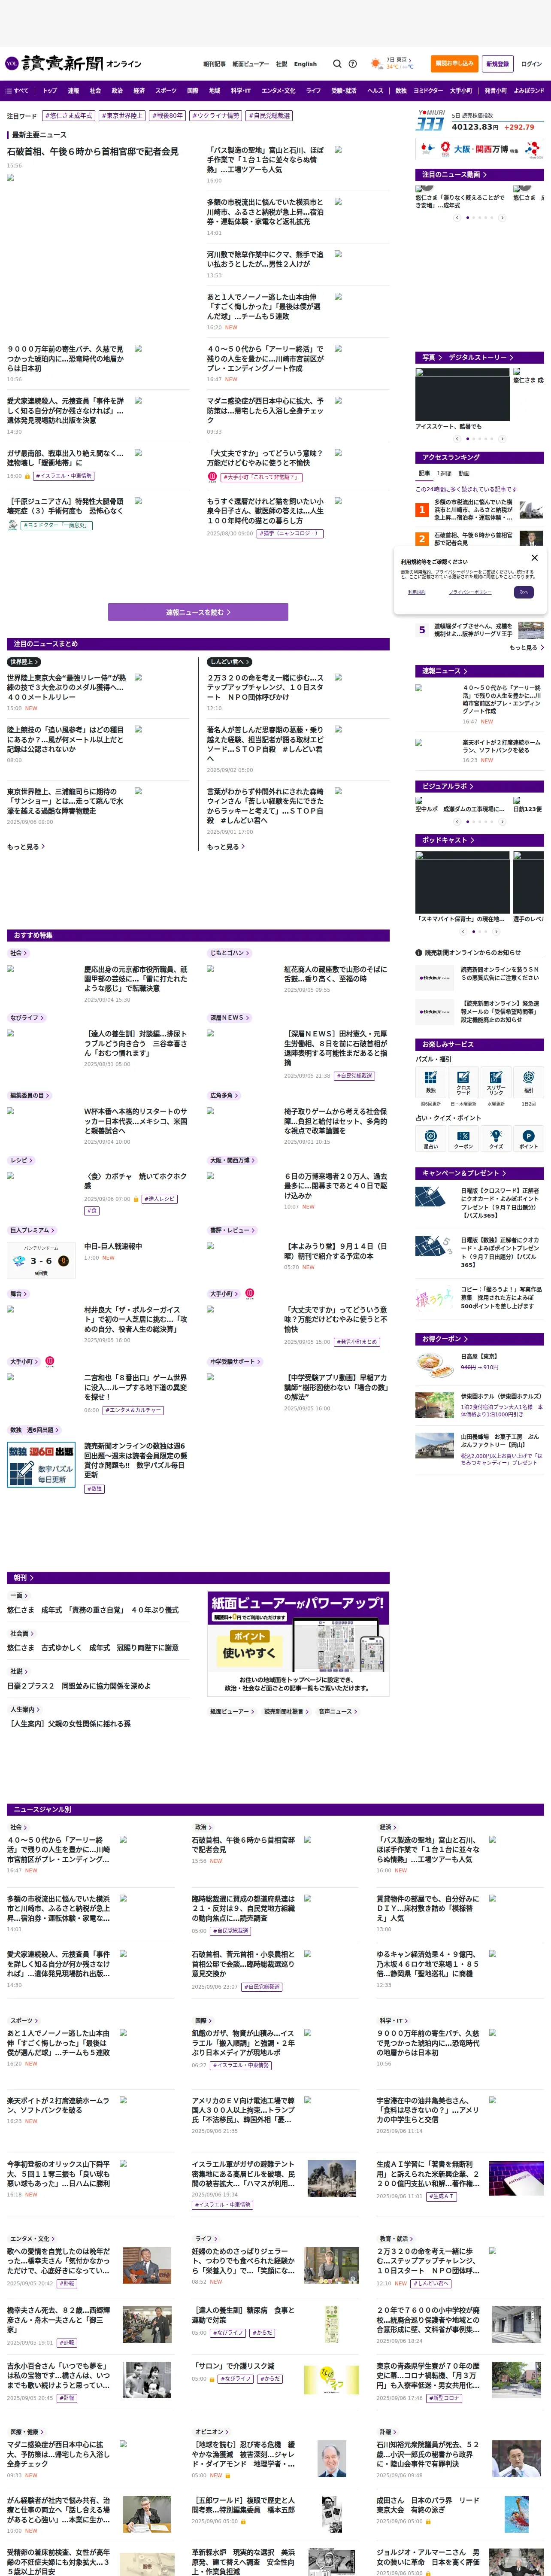
Task: Select the スポーツ nav item
Action: point(166,90)
